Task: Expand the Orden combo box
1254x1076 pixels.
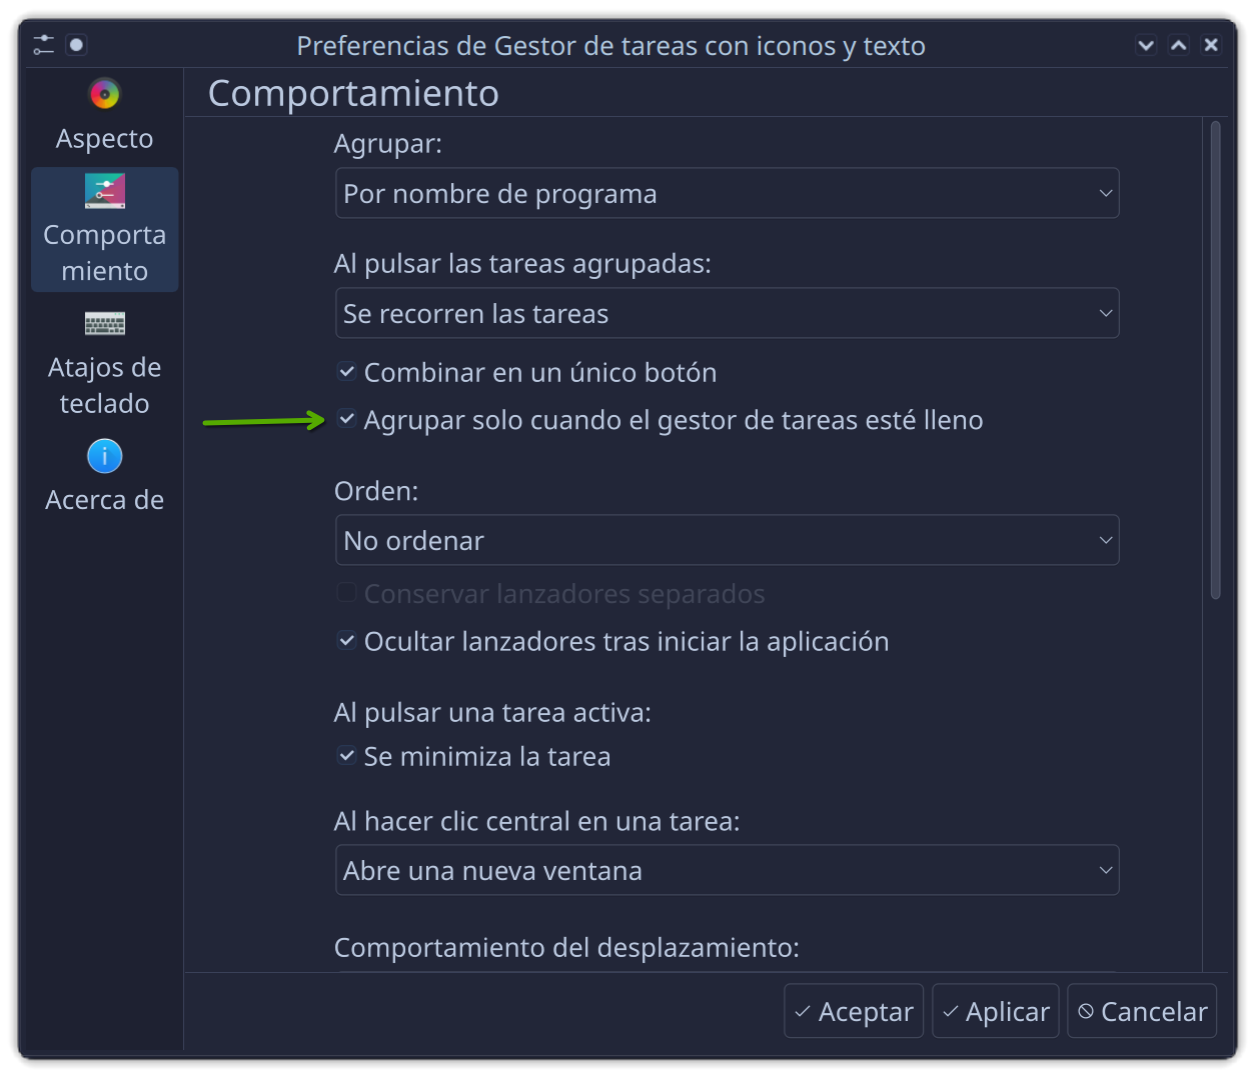Action: (726, 541)
